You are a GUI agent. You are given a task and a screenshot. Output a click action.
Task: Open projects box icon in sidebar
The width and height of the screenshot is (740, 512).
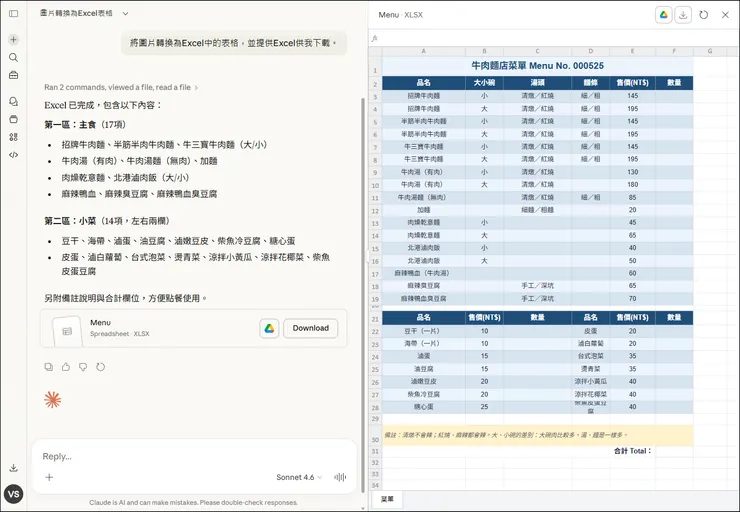[x=14, y=119]
